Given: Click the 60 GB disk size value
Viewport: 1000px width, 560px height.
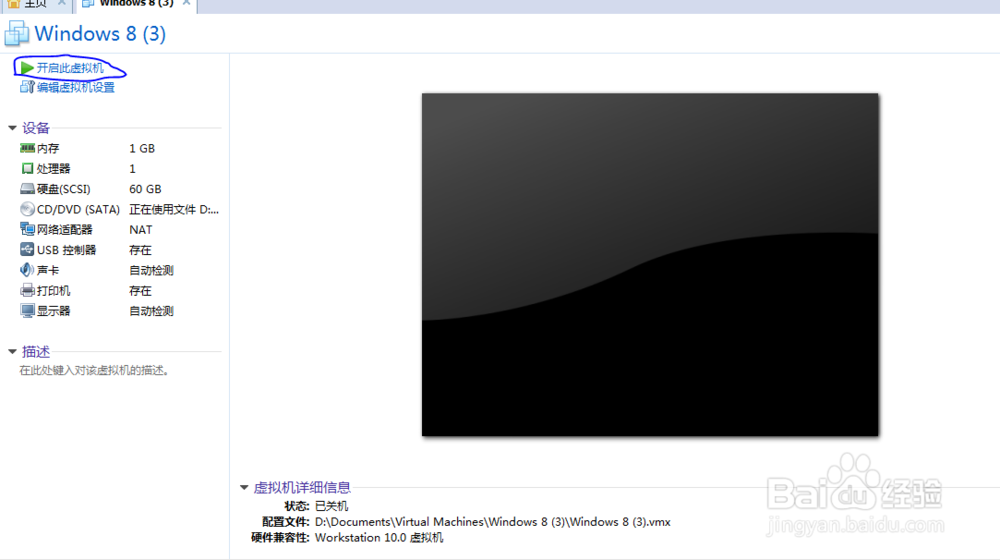Looking at the screenshot, I should tap(145, 189).
